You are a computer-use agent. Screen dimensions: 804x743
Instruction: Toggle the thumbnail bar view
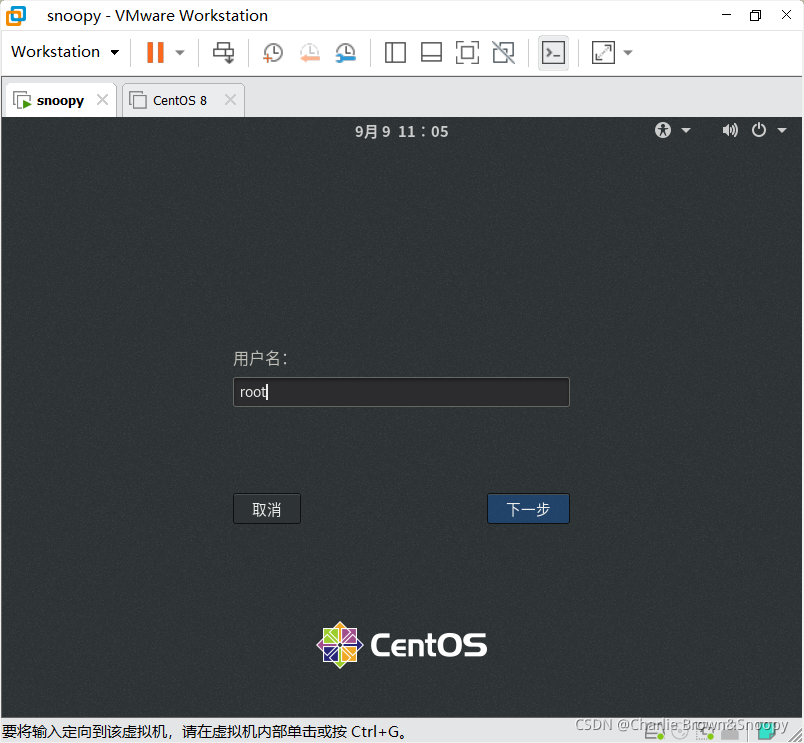tap(431, 52)
